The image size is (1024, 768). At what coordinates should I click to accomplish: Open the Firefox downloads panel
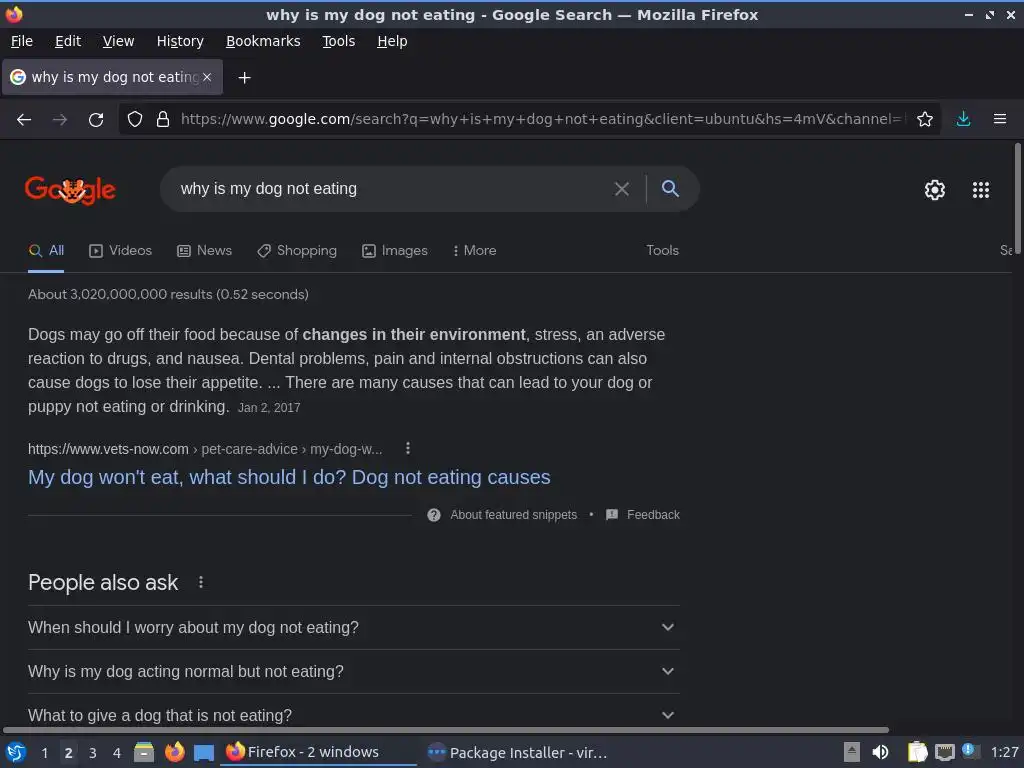pyautogui.click(x=963, y=119)
